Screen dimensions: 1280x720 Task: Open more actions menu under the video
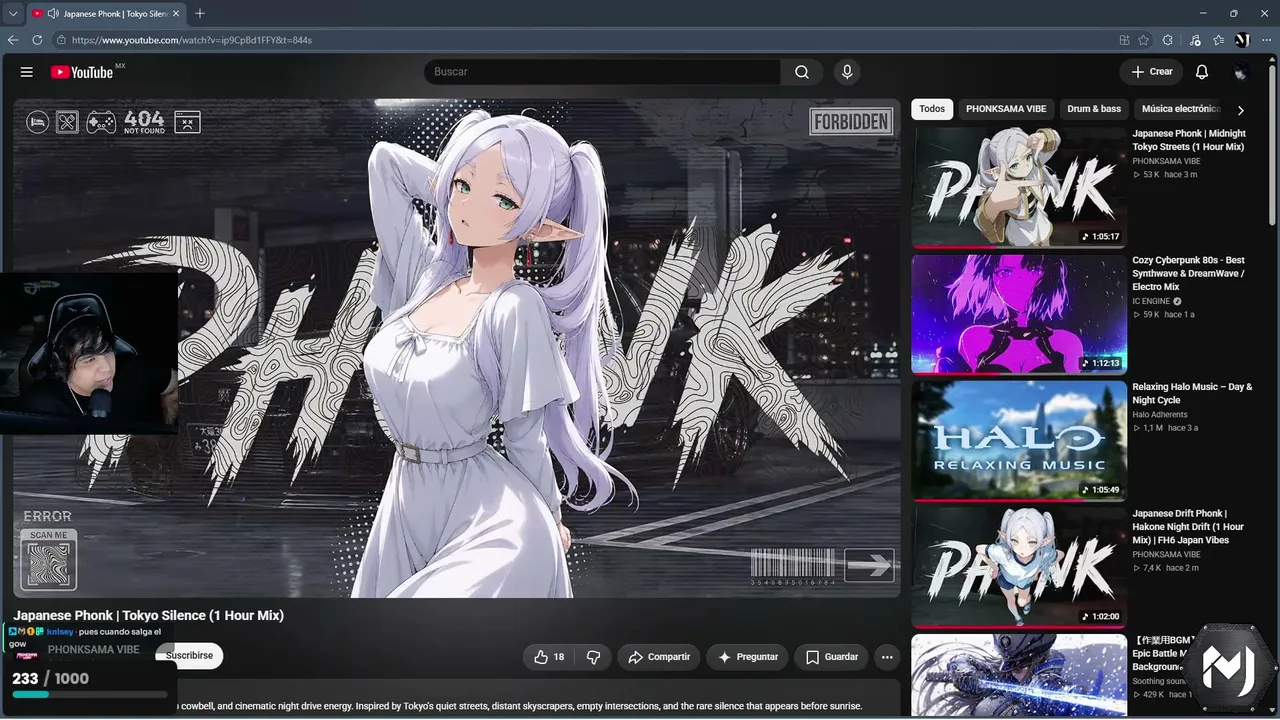coord(887,657)
